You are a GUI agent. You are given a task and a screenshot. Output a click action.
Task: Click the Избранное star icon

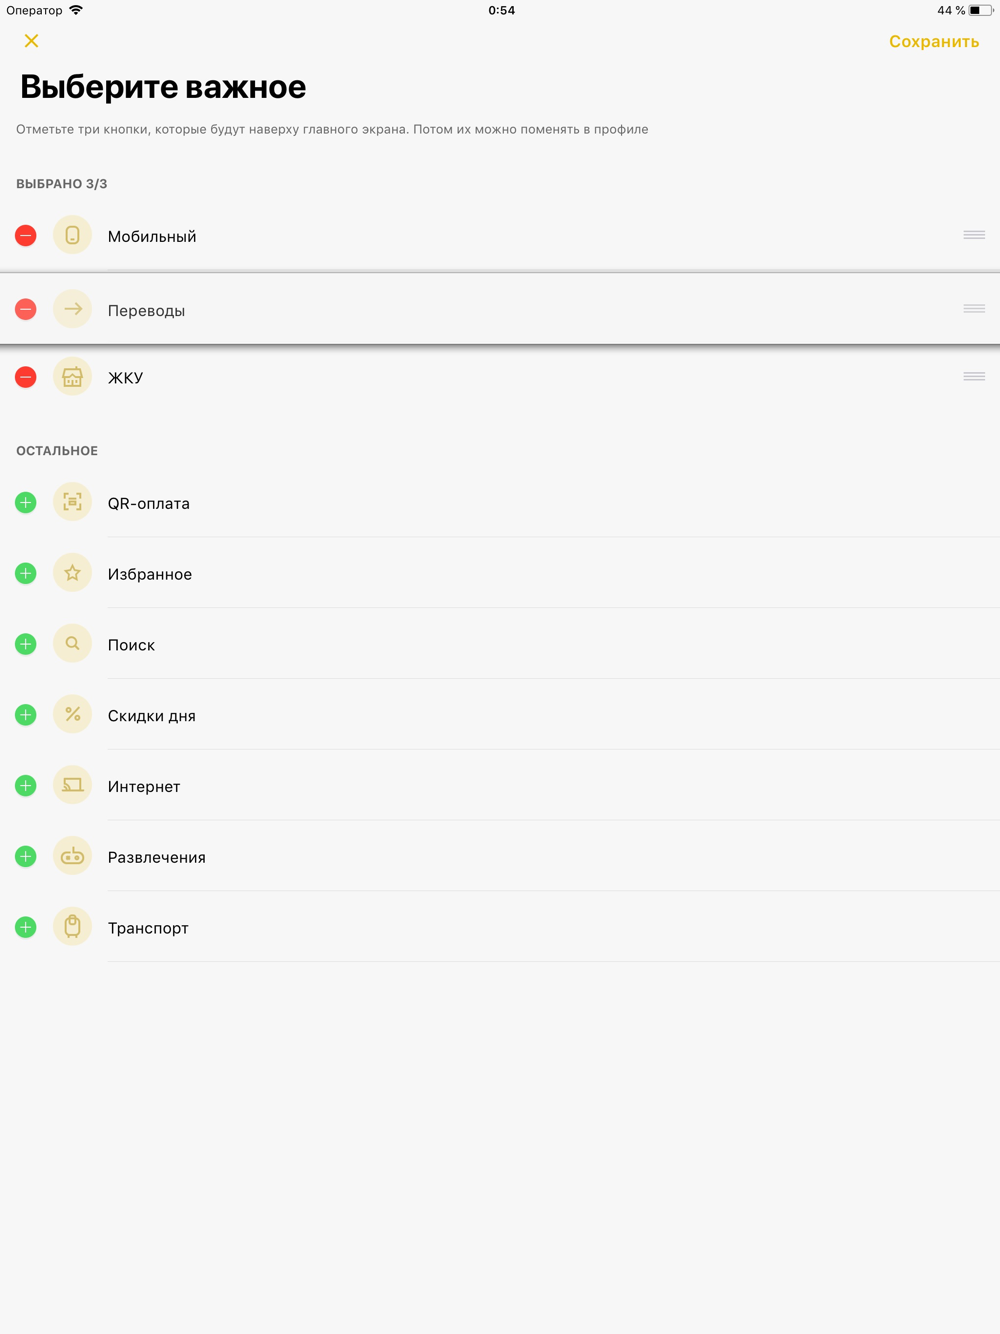72,574
